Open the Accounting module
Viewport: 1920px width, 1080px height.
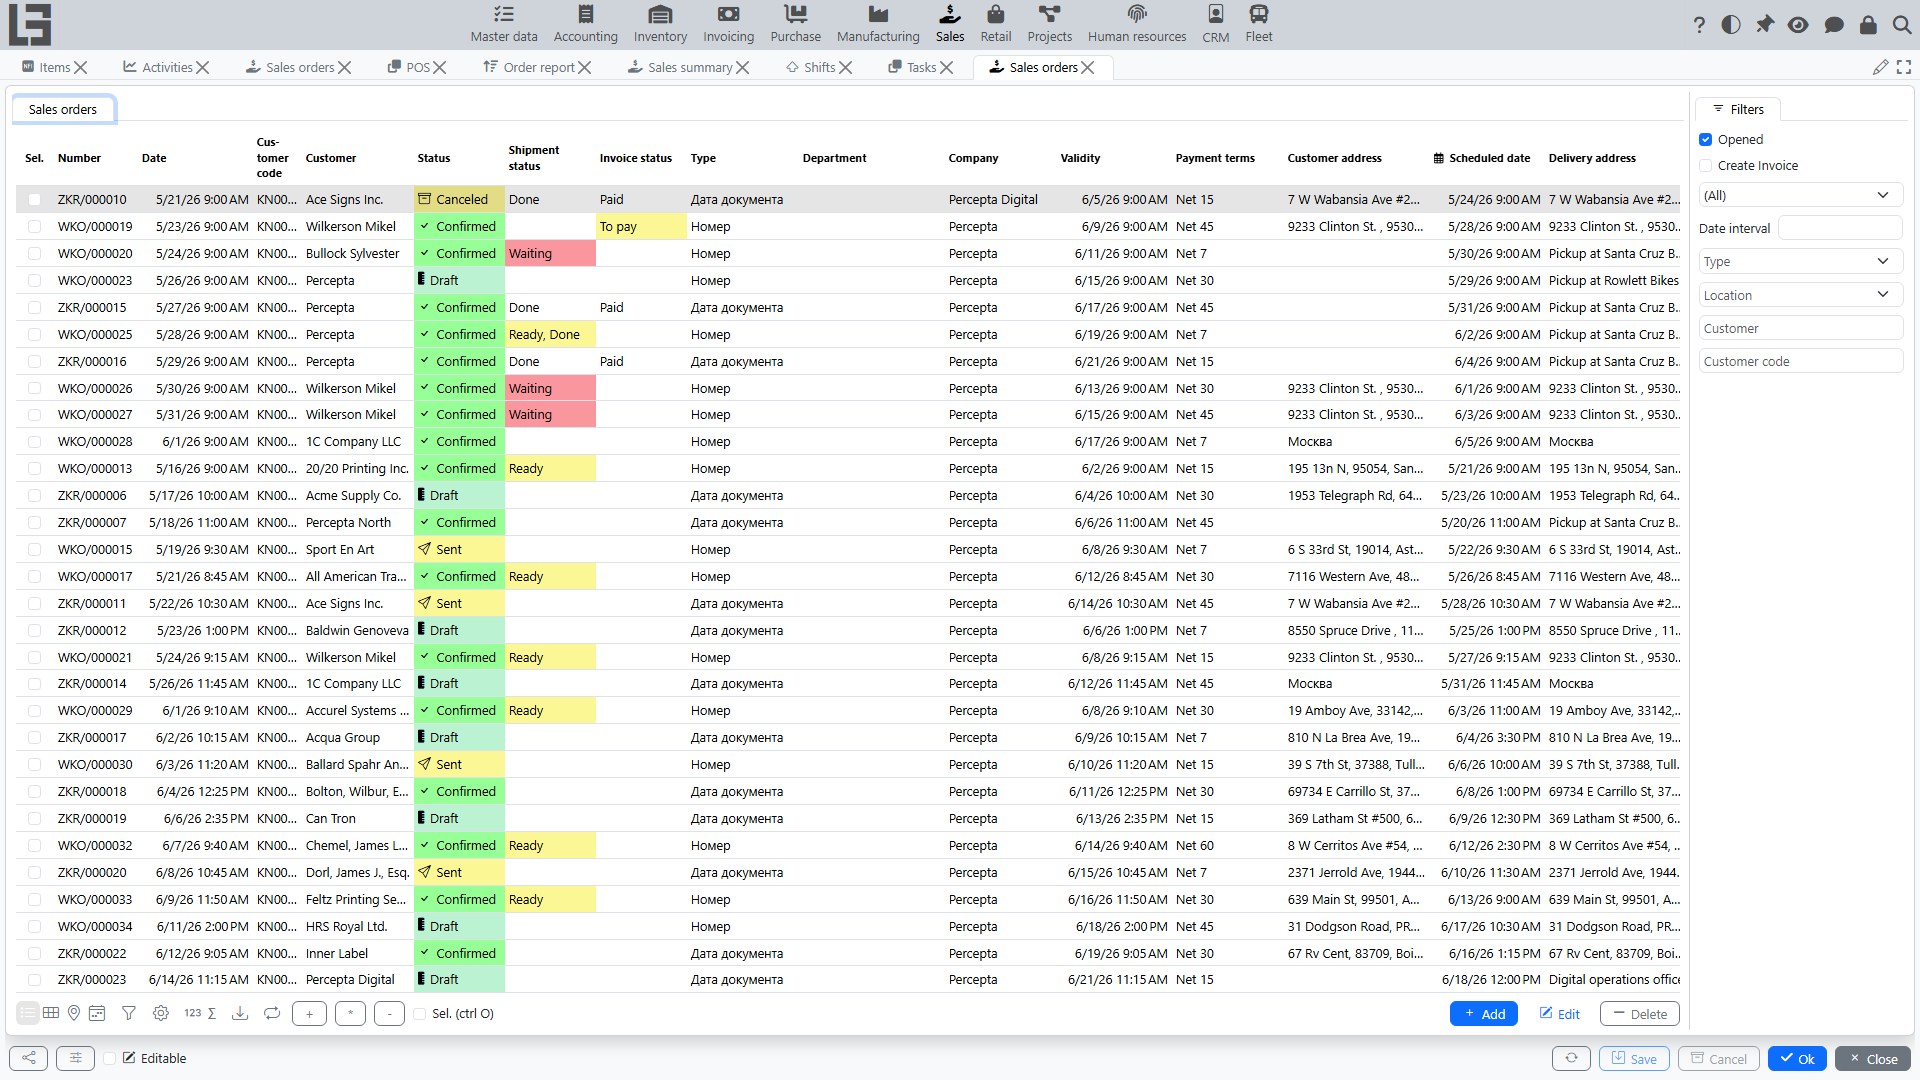point(585,24)
